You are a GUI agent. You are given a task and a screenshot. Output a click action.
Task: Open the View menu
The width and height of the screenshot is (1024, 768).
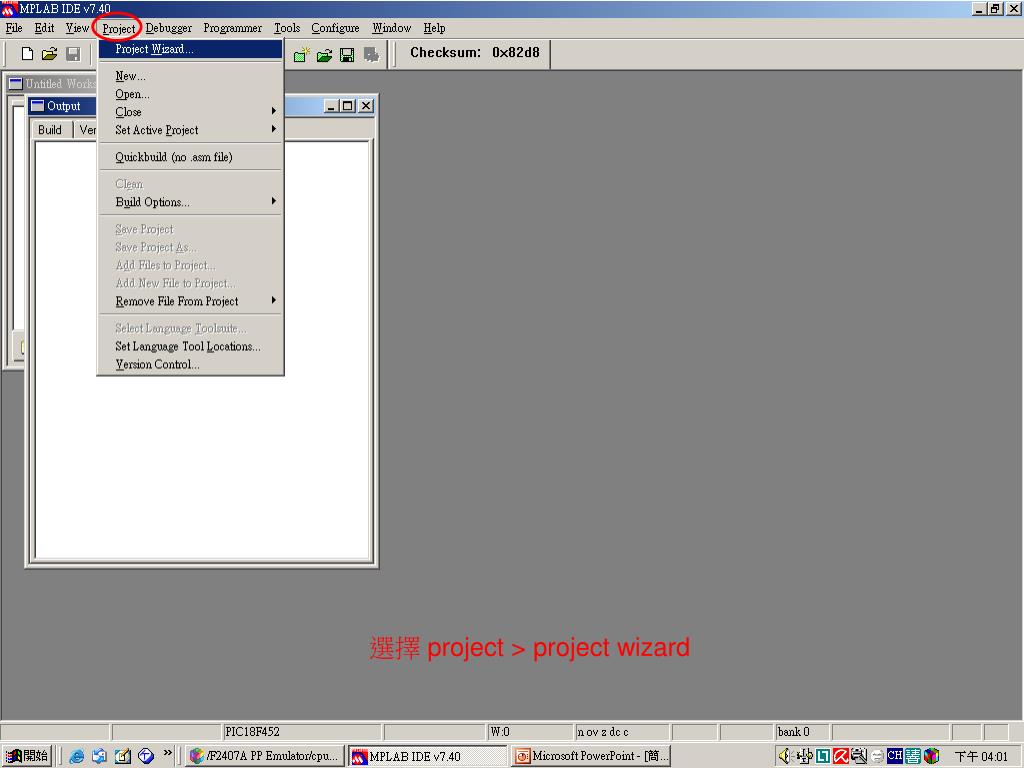point(77,28)
